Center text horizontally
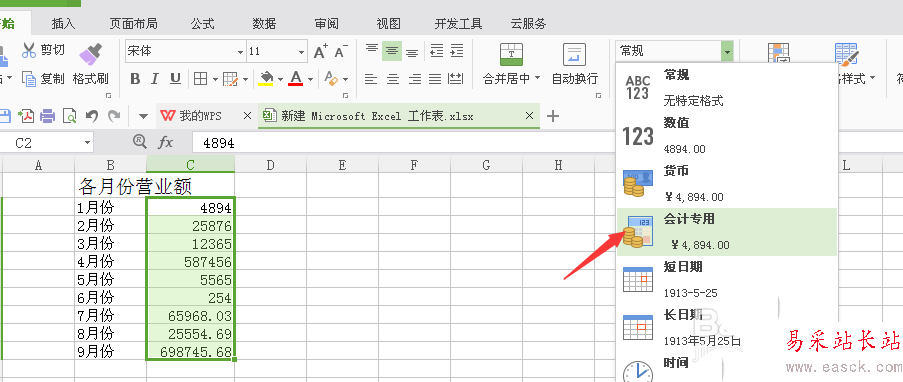 coord(393,79)
